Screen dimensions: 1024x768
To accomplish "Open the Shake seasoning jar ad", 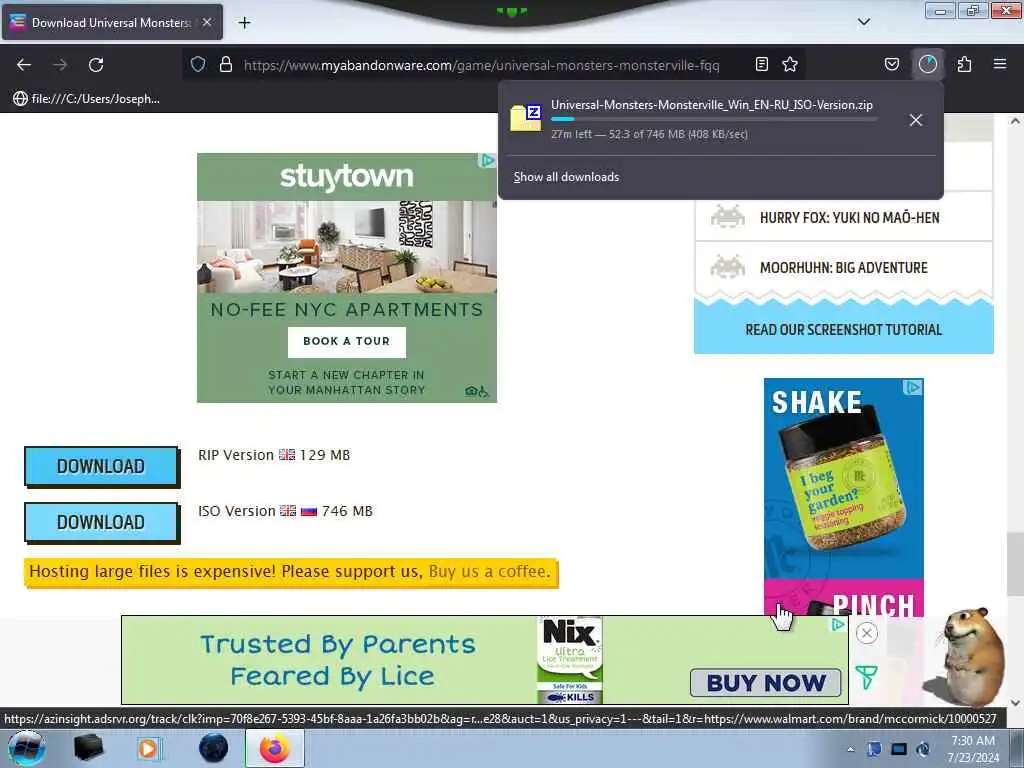I will click(843, 483).
